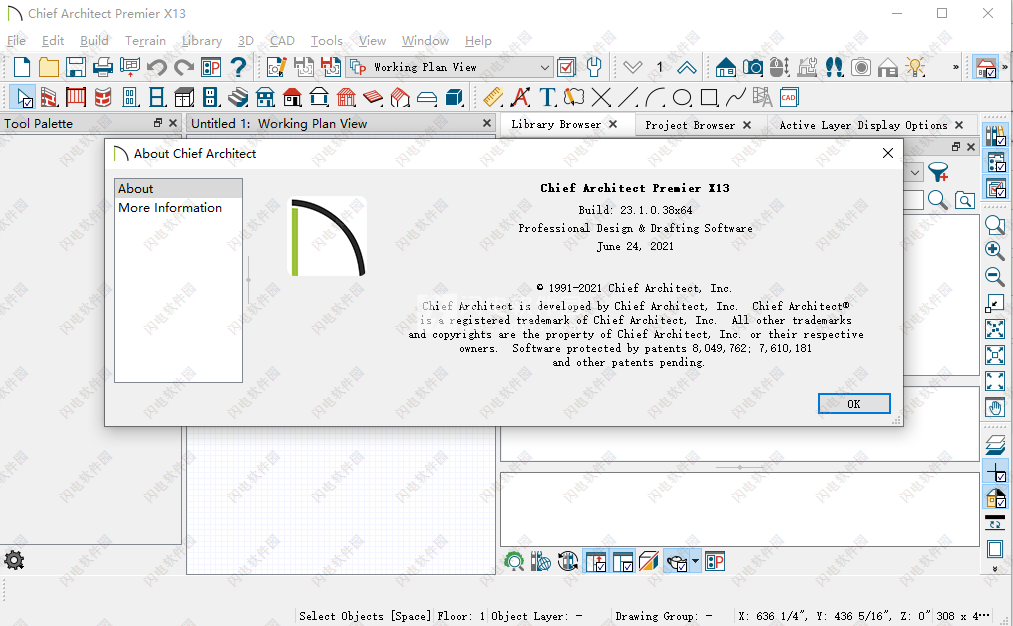Image resolution: width=1013 pixels, height=626 pixels.
Task: Select More Information in About list
Action: pyautogui.click(x=170, y=207)
